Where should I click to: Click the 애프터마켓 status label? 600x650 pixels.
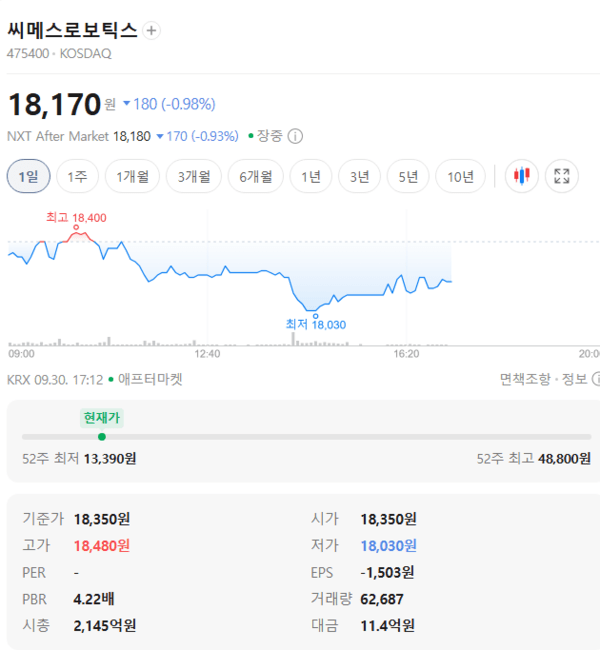tap(150, 379)
